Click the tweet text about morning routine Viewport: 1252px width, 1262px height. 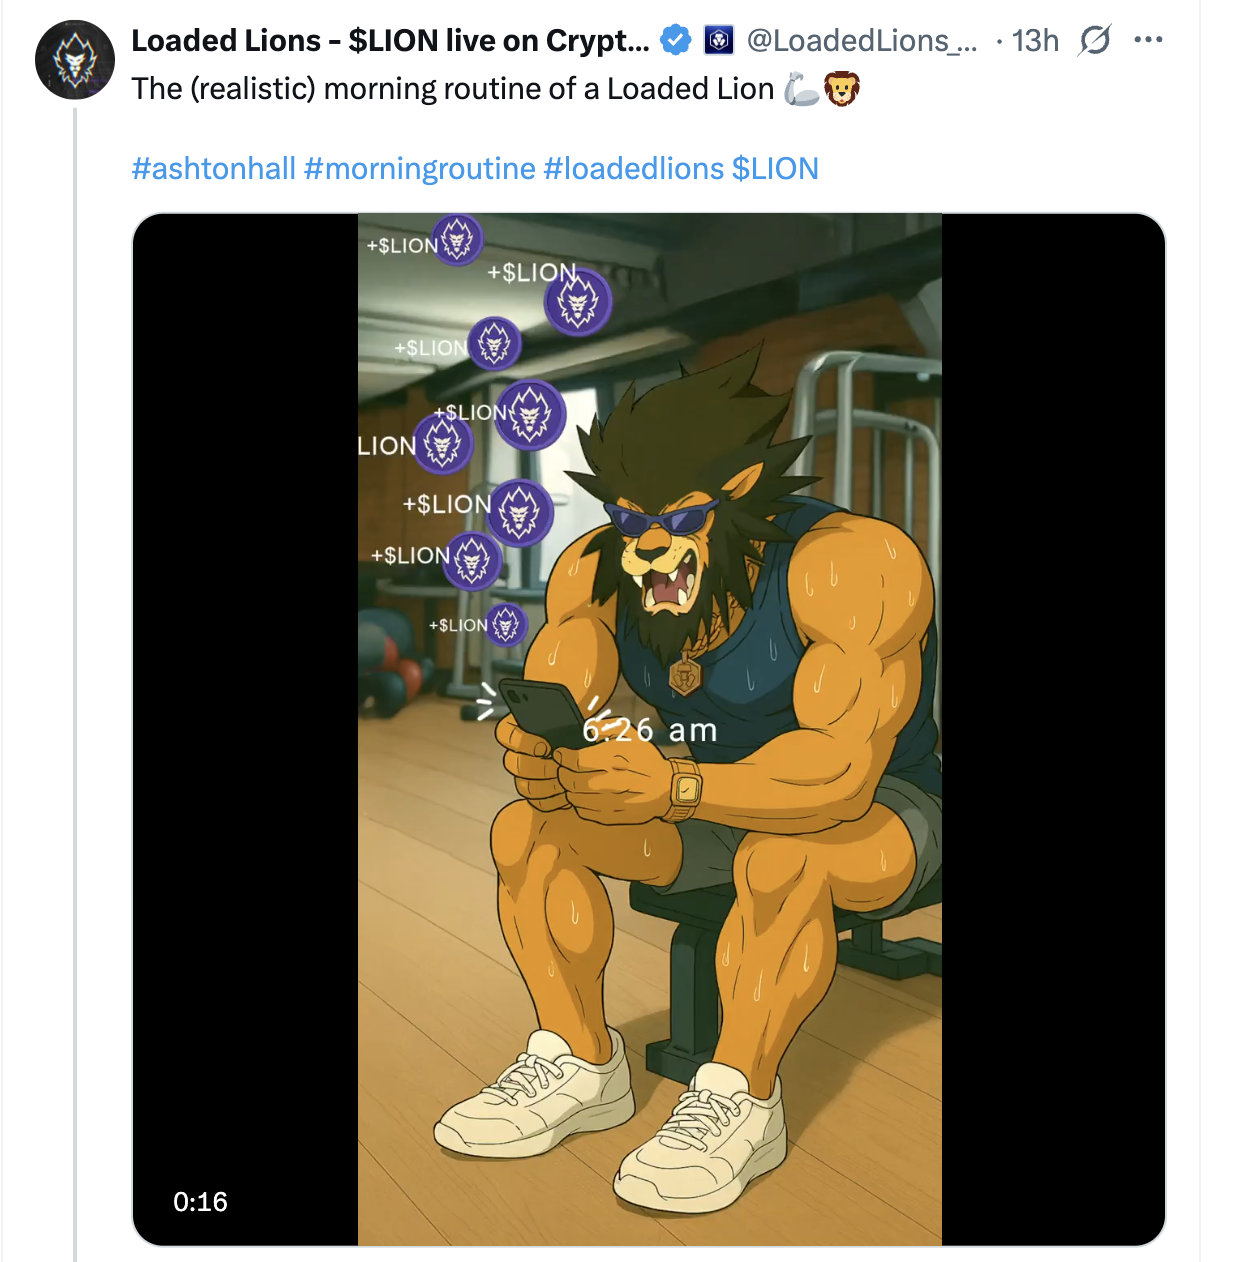452,89
